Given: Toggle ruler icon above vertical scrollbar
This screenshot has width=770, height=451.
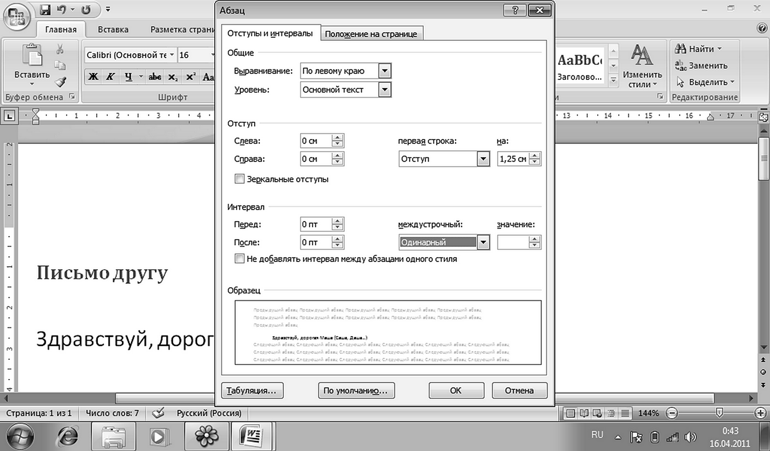Looking at the screenshot, I should click(x=764, y=116).
